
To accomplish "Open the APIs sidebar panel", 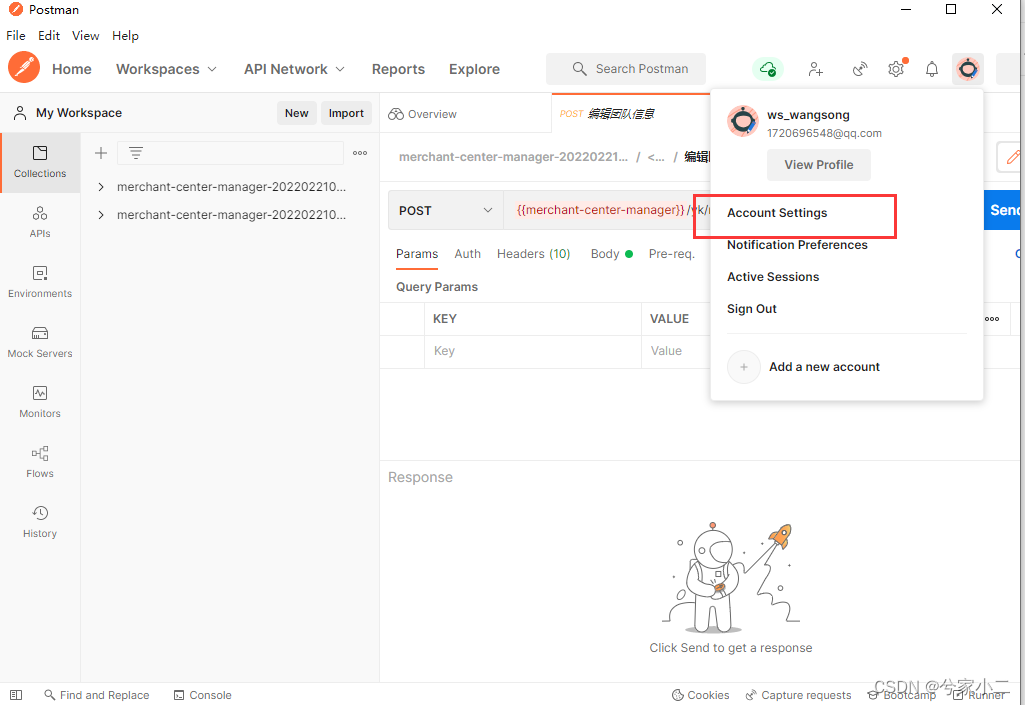I will pos(40,222).
